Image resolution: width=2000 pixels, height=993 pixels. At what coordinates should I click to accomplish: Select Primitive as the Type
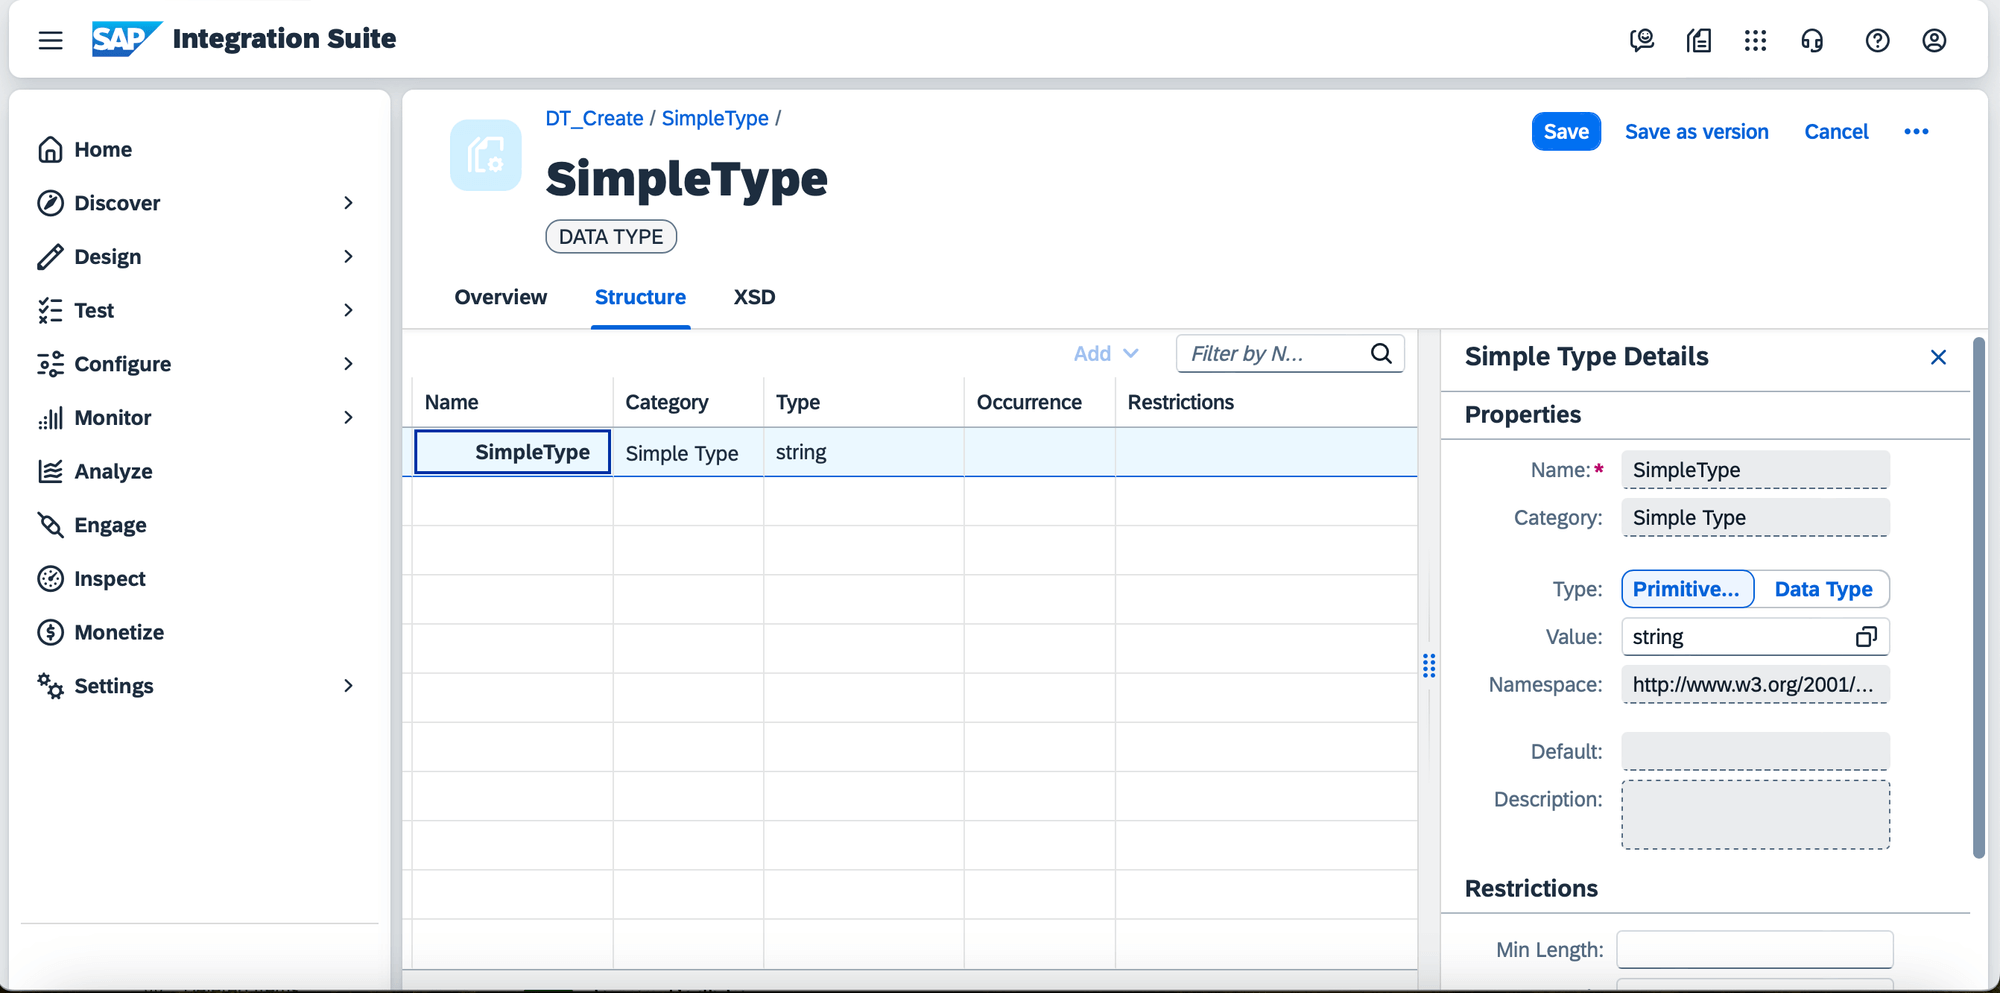pos(1687,589)
